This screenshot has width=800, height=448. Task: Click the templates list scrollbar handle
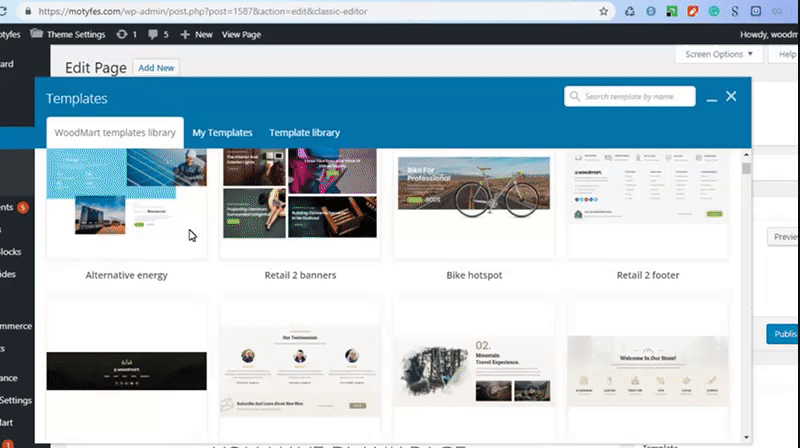[x=746, y=168]
